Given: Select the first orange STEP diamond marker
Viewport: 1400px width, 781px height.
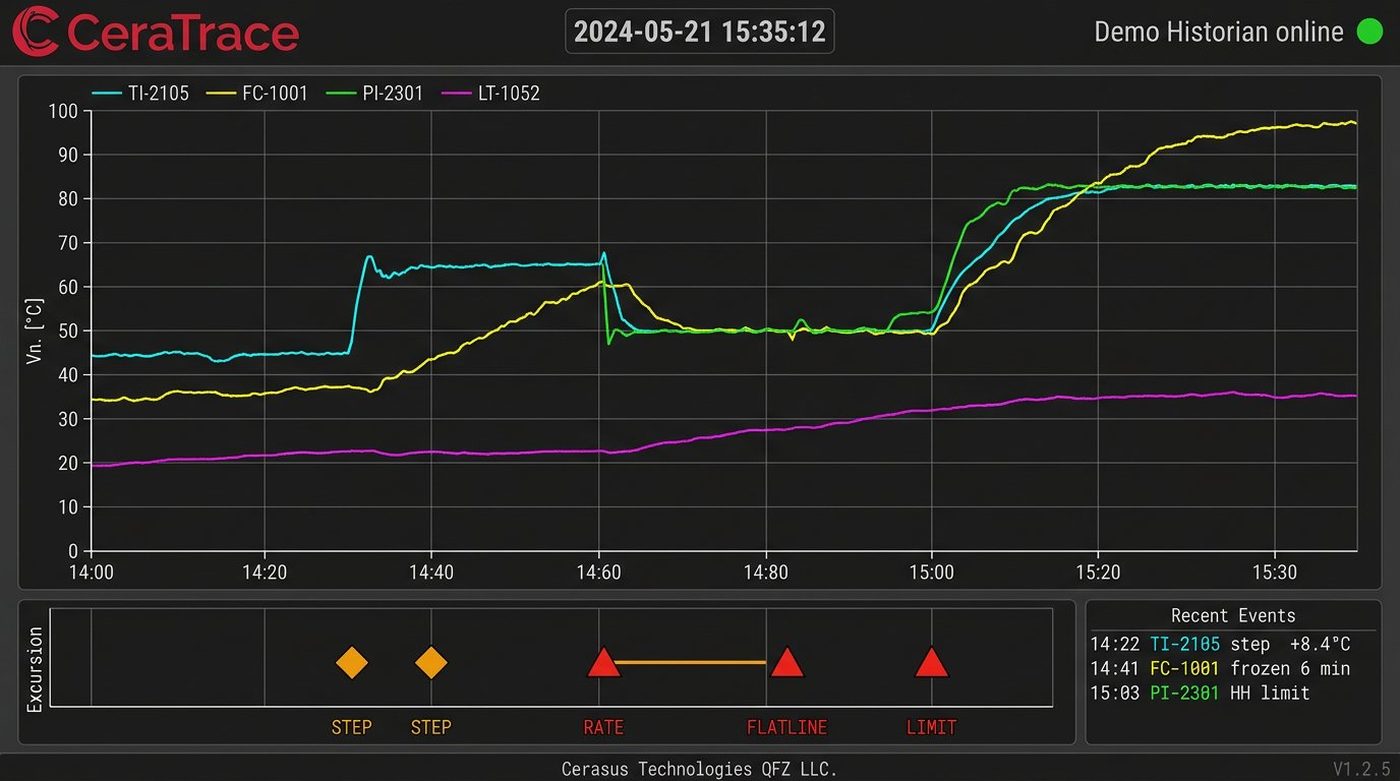Looking at the screenshot, I should (x=351, y=663).
